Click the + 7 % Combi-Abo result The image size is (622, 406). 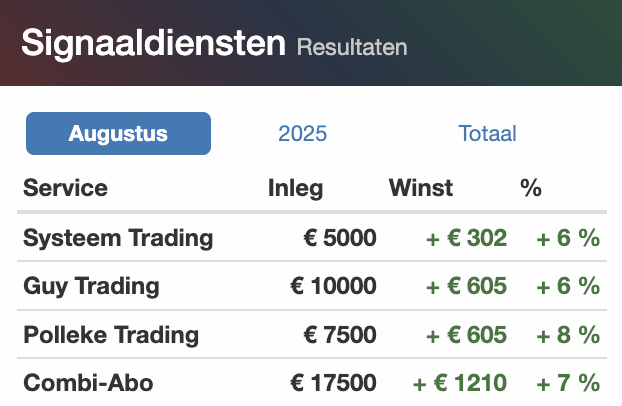tap(568, 383)
